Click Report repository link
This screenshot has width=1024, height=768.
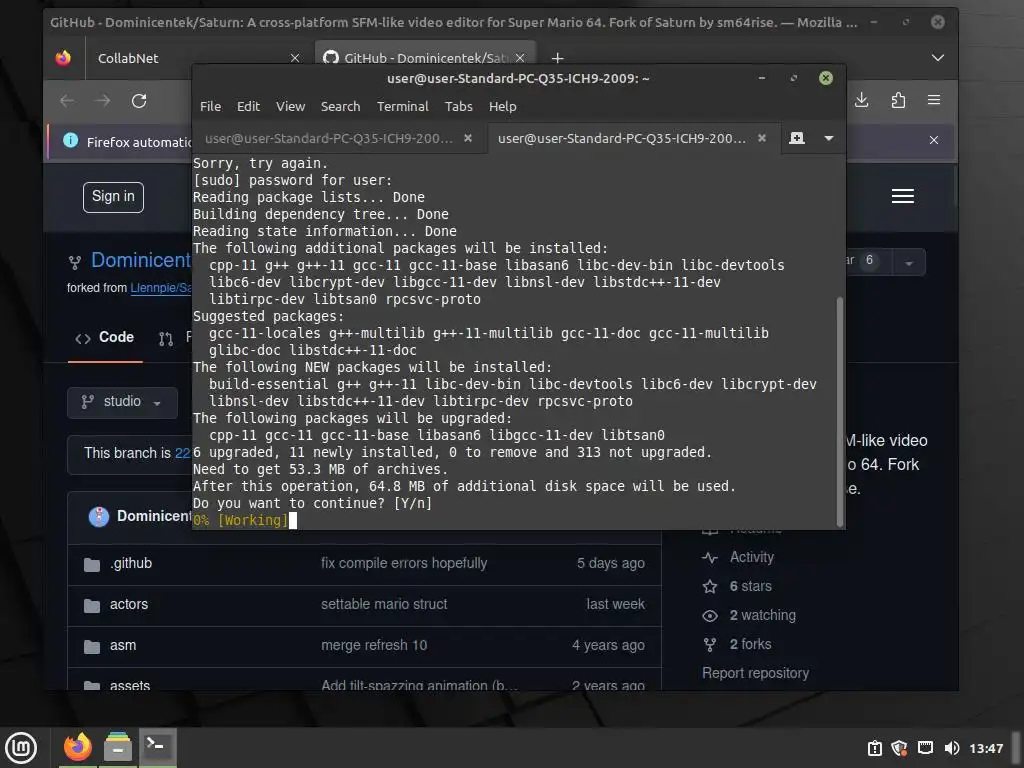(755, 673)
